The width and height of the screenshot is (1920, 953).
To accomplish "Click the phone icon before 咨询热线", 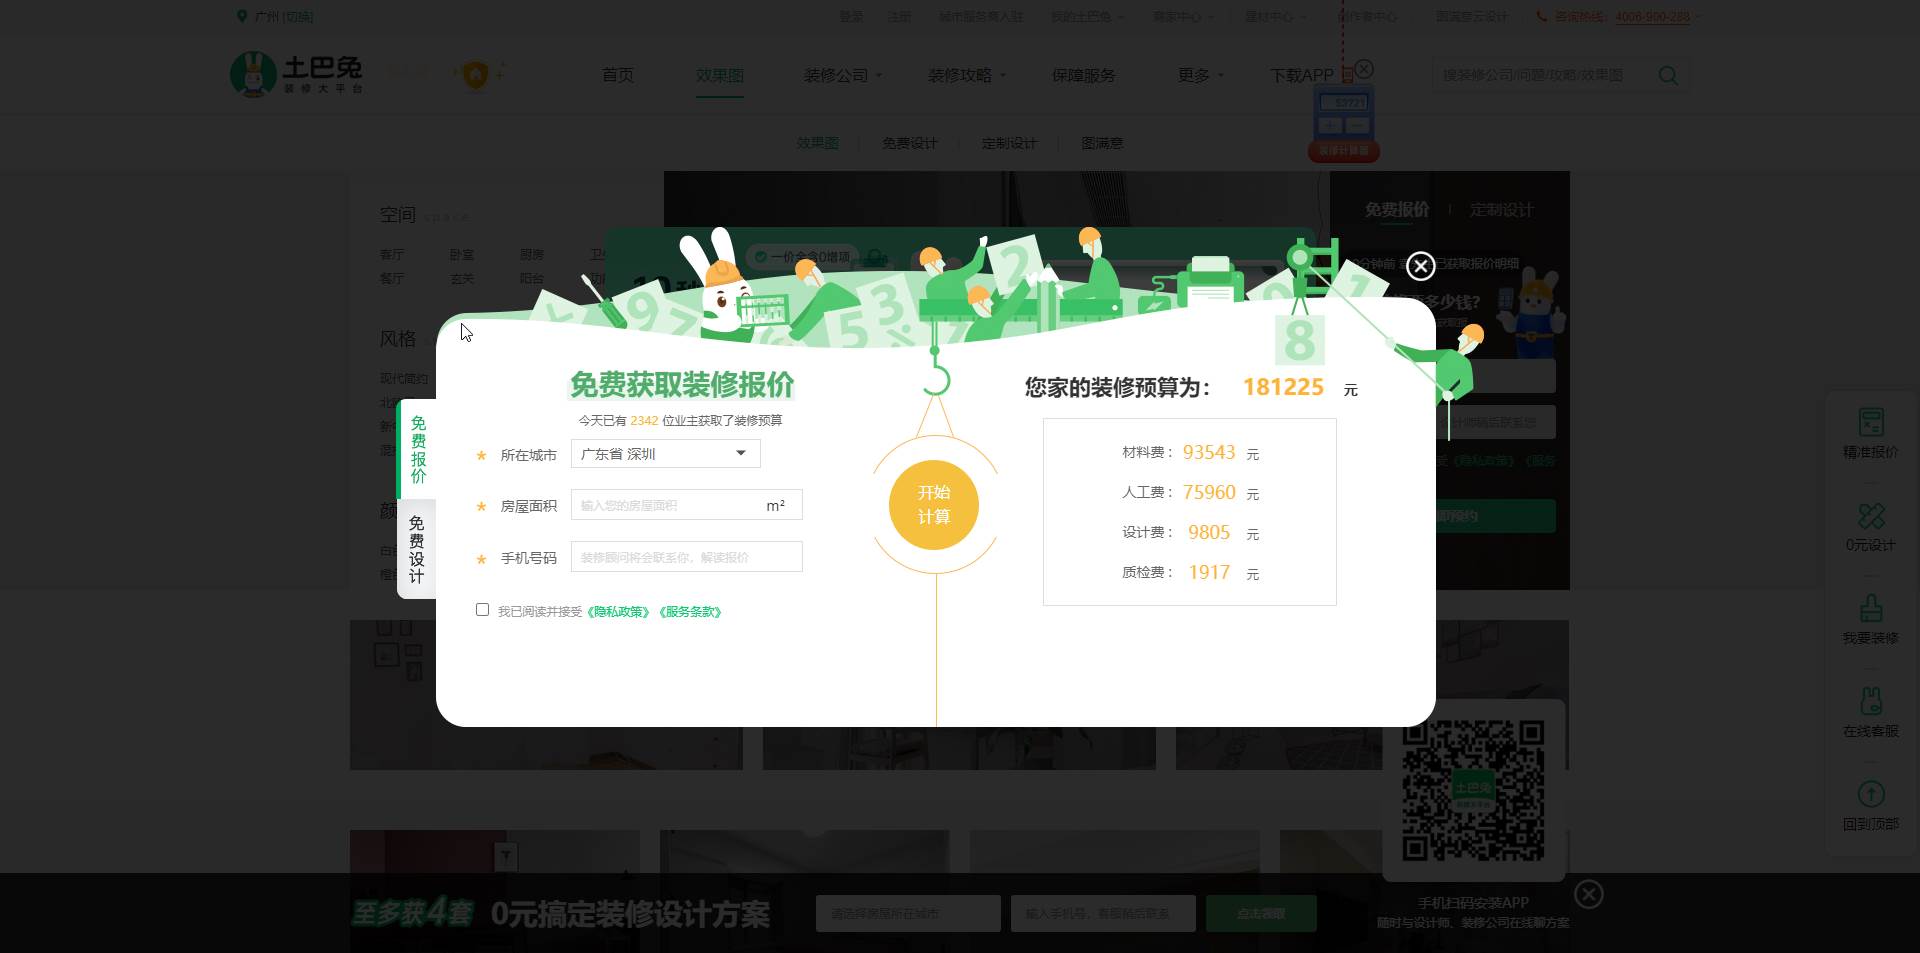I will [x=1541, y=16].
